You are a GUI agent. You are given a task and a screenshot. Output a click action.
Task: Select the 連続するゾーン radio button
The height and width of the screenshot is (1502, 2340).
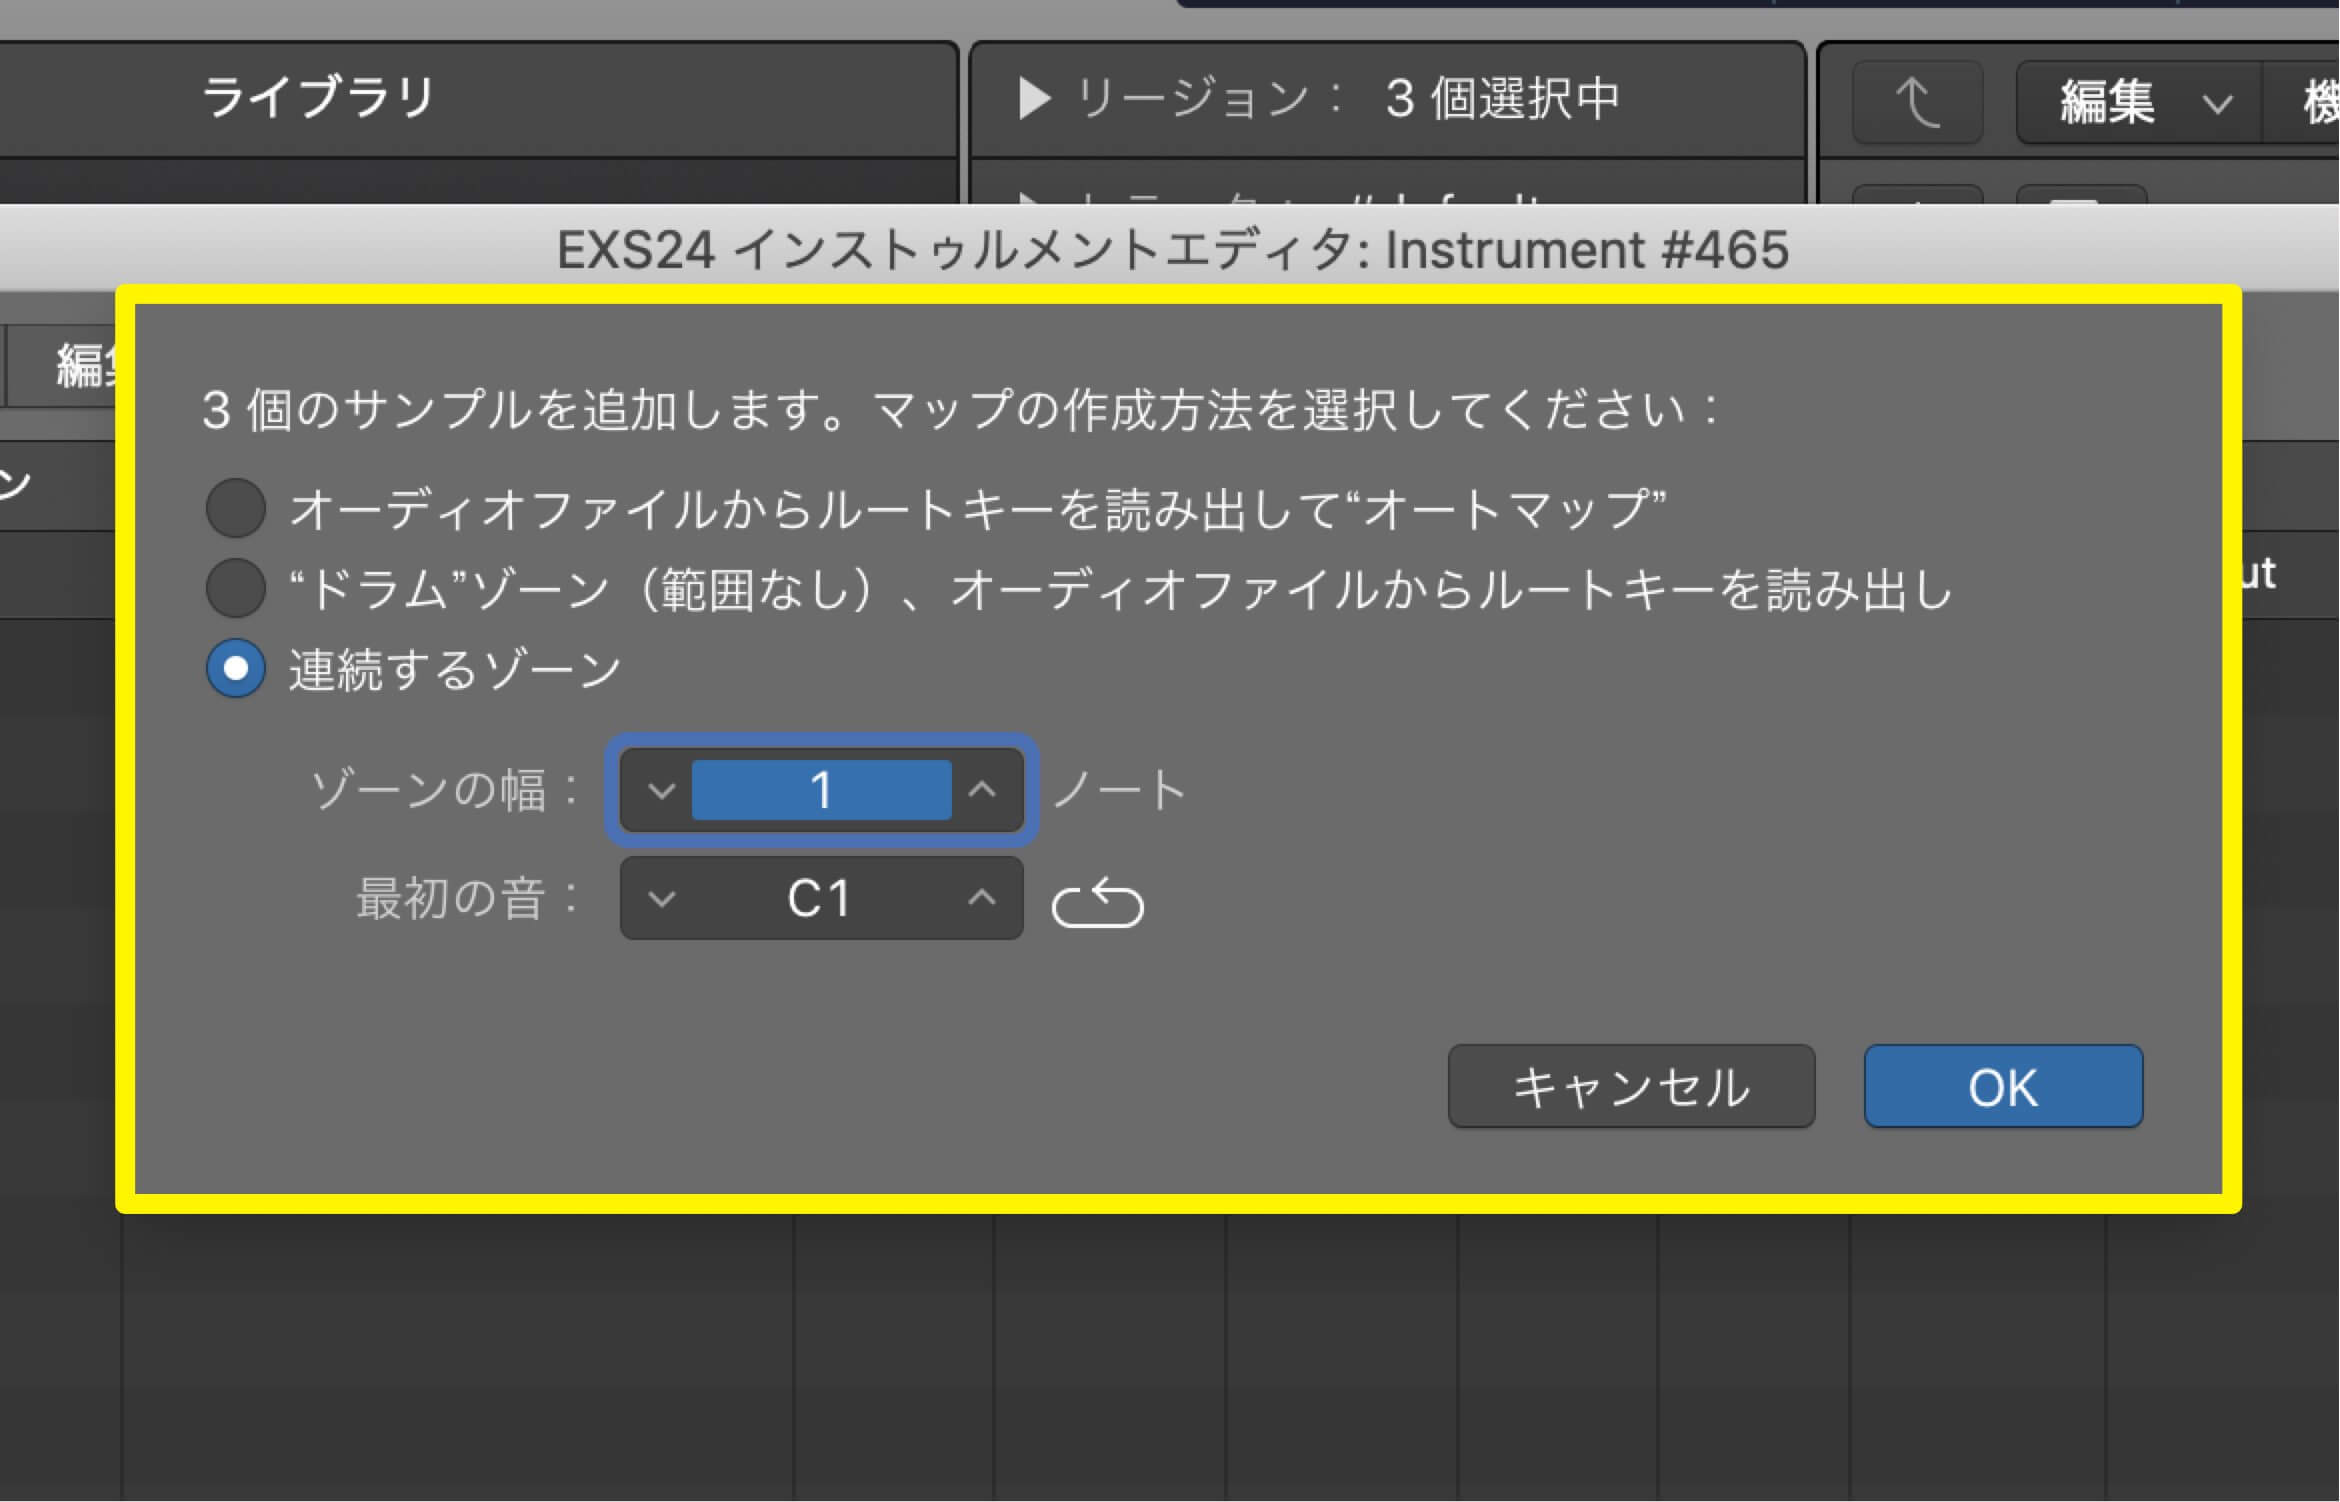236,668
